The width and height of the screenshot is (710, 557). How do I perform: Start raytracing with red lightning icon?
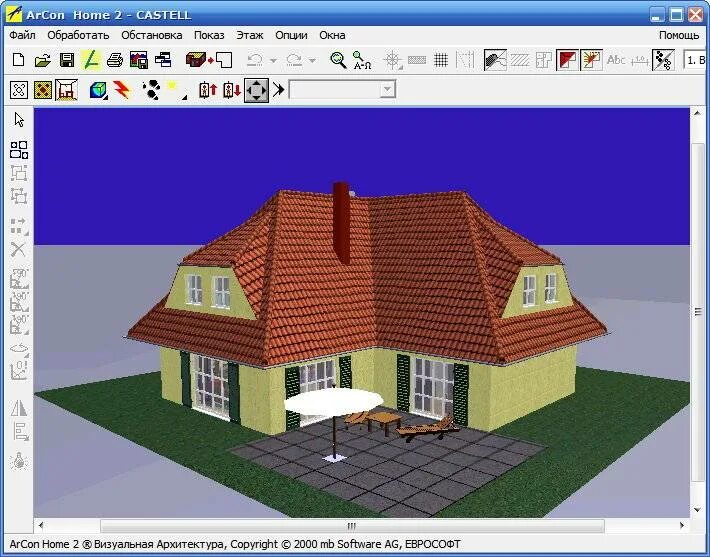point(122,90)
